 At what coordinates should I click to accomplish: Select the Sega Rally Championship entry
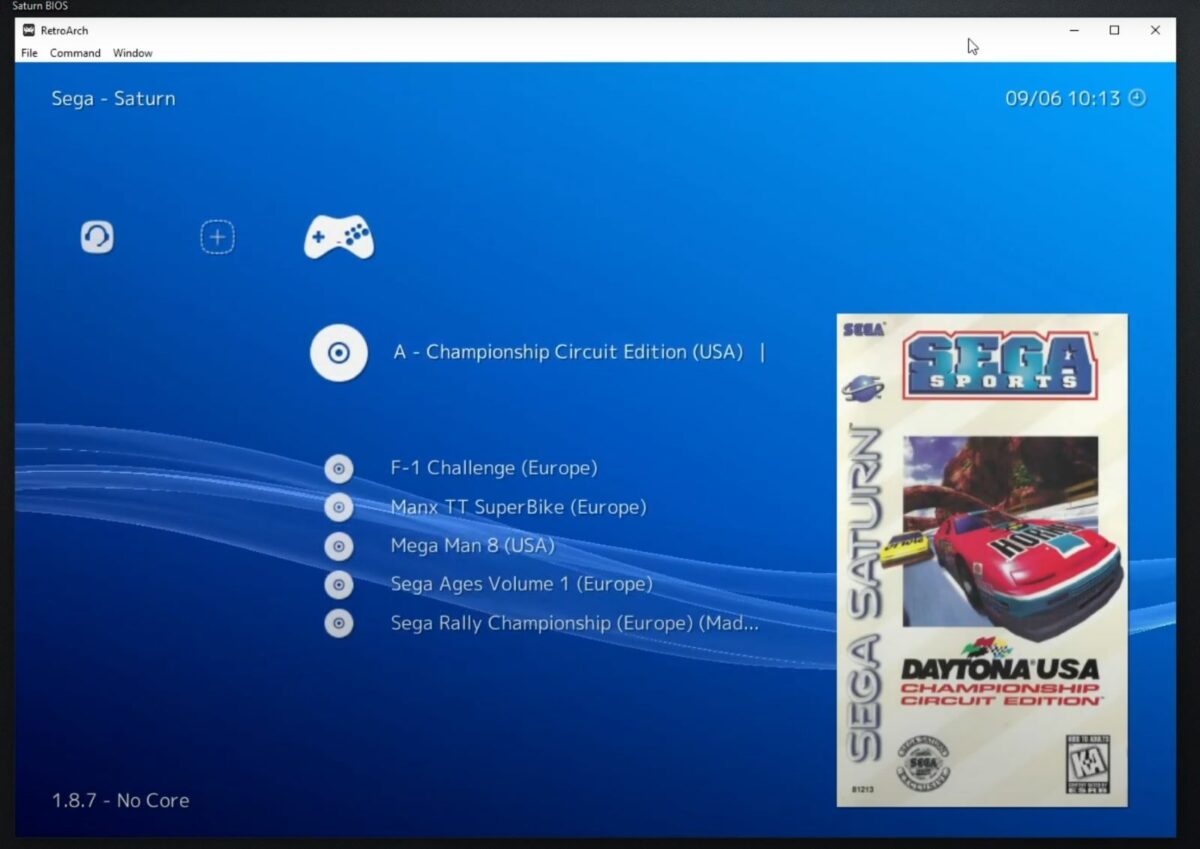[575, 622]
